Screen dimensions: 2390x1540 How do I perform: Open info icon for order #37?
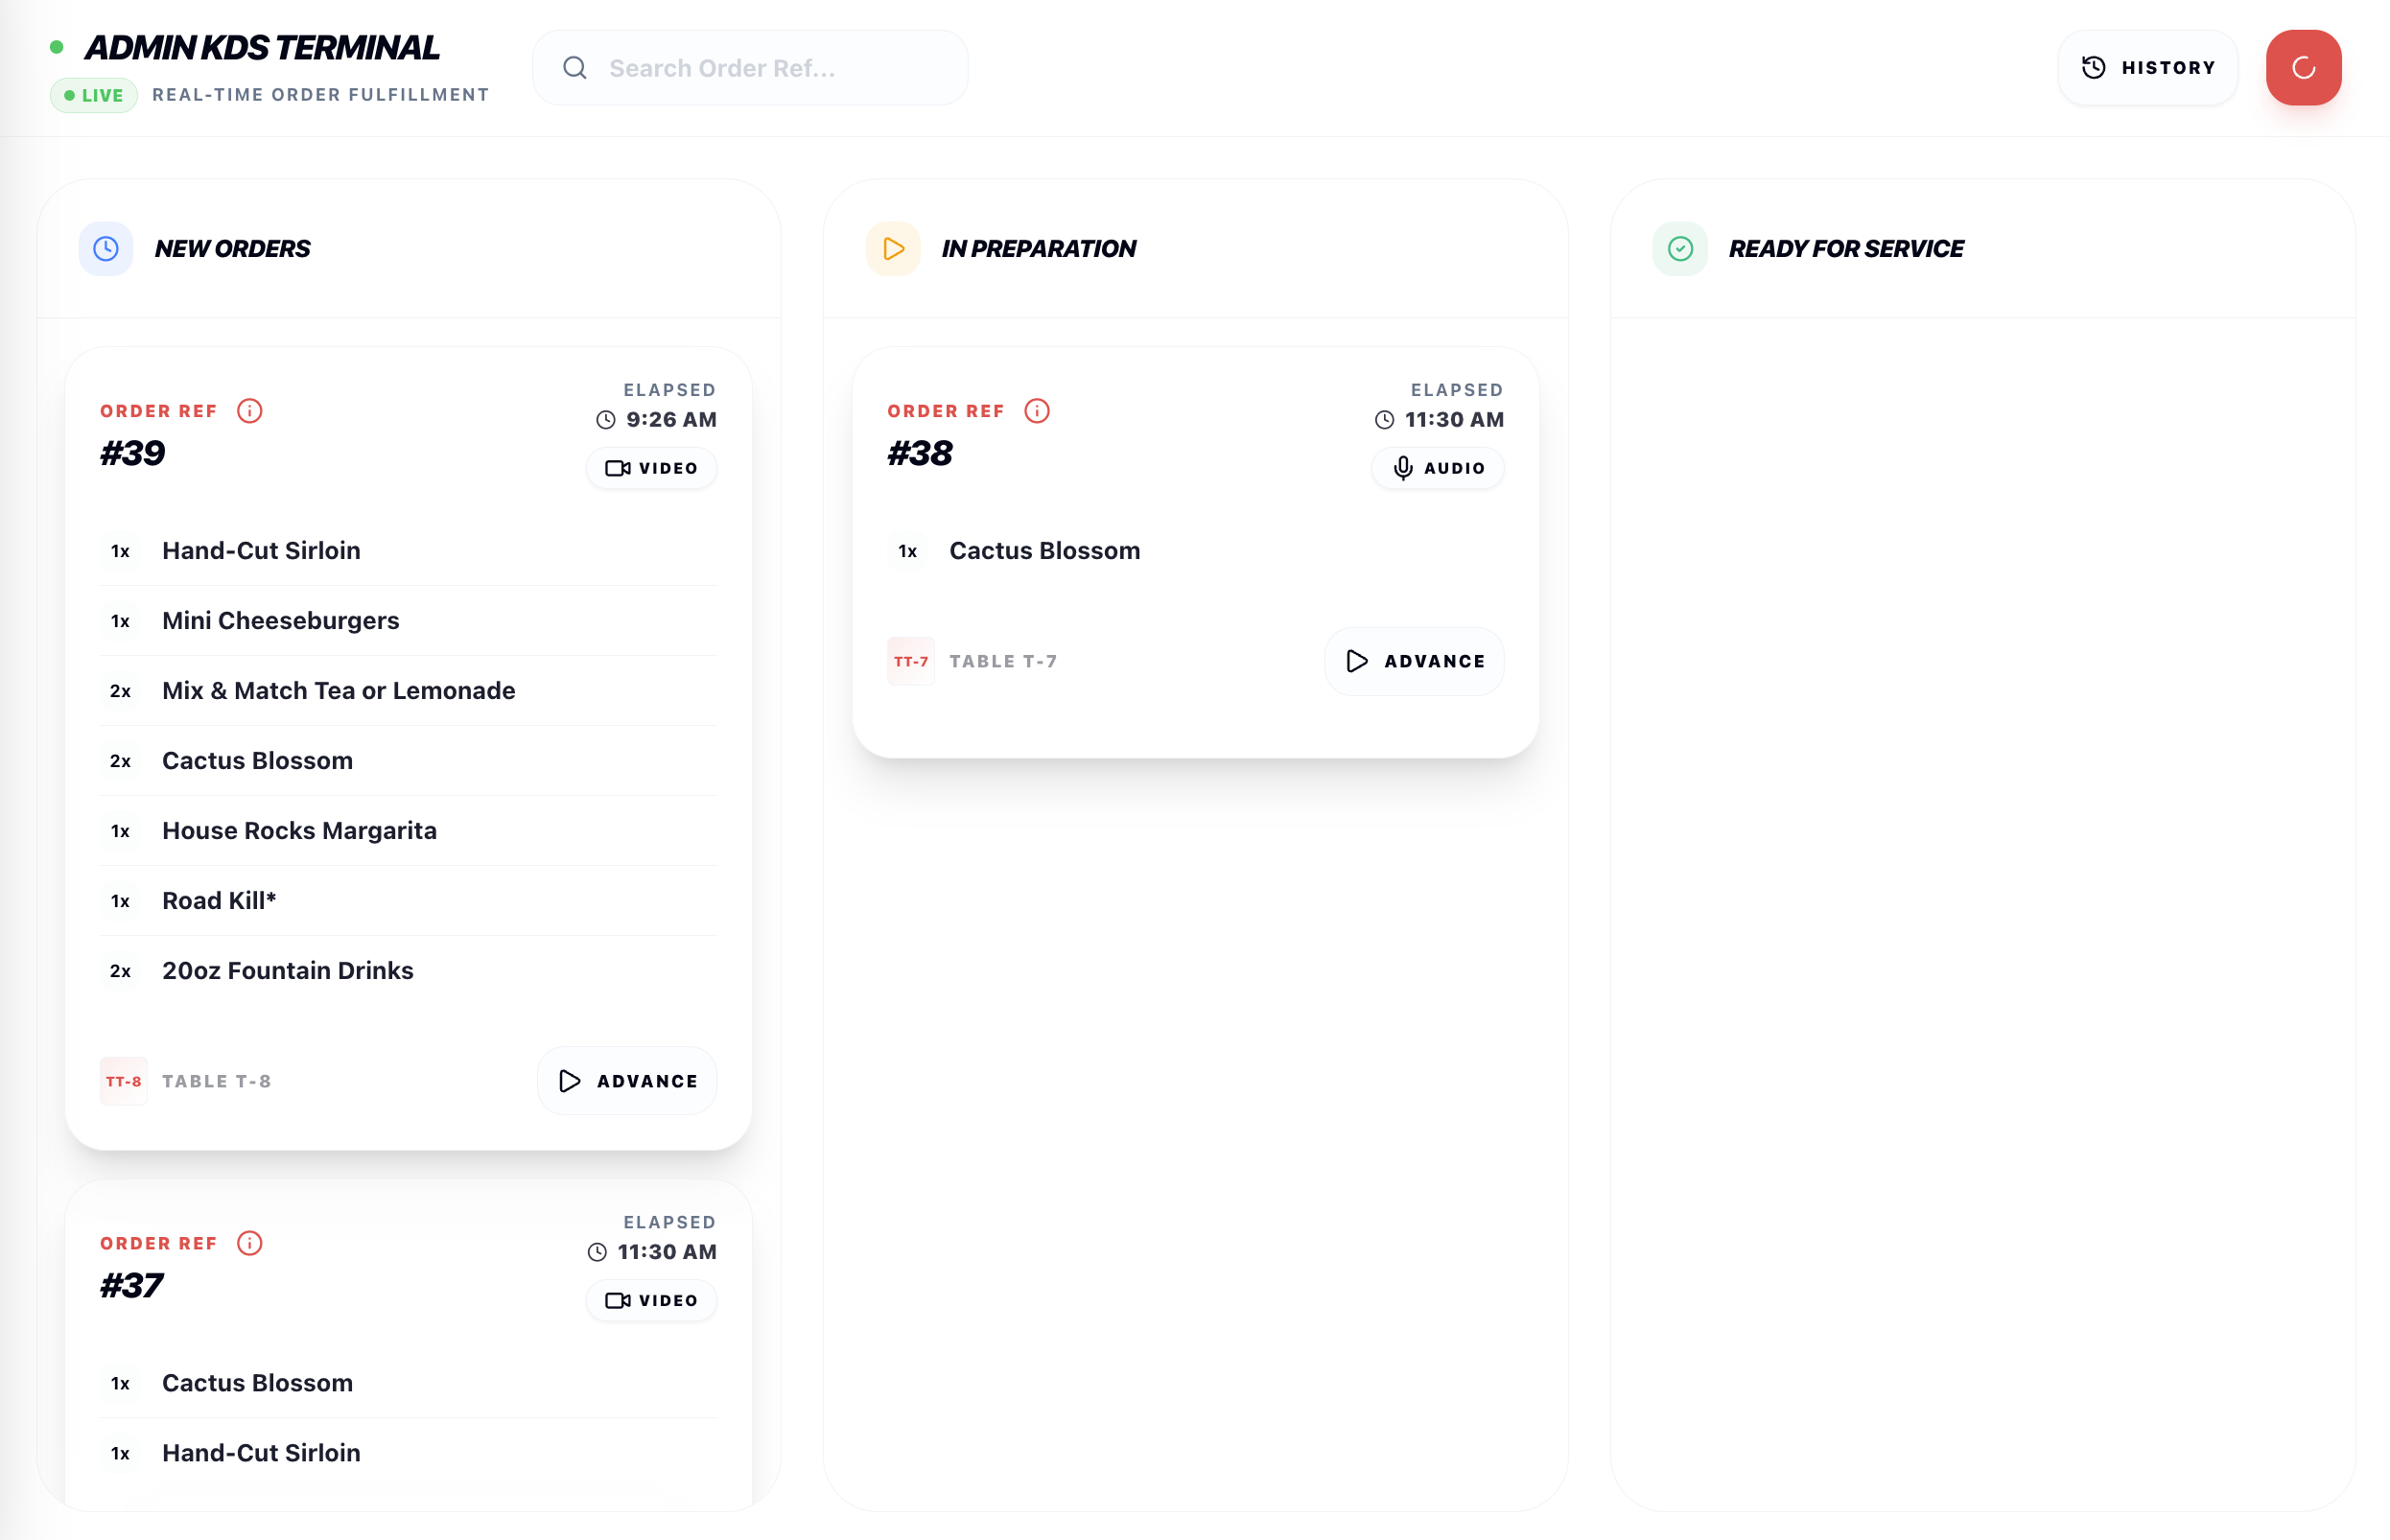click(250, 1243)
